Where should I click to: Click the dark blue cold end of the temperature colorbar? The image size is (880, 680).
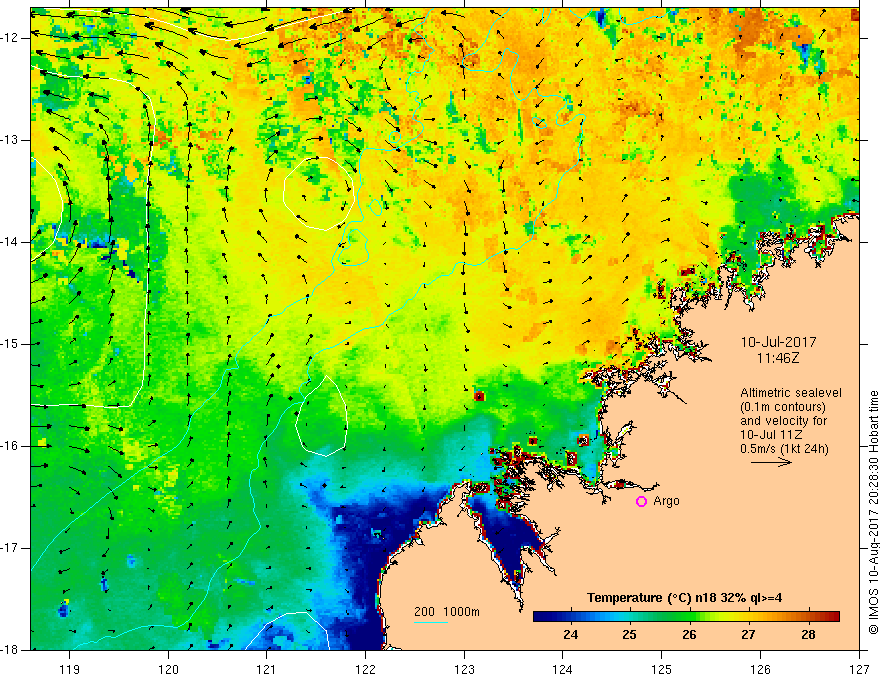pyautogui.click(x=542, y=617)
